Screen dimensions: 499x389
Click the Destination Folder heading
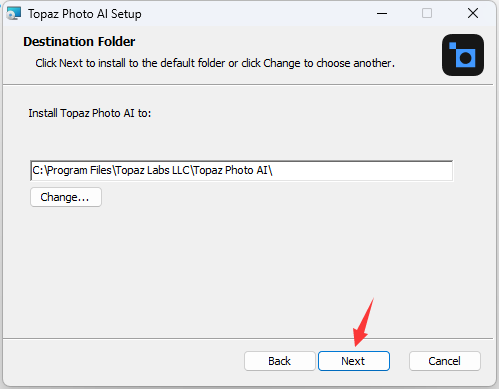click(79, 42)
